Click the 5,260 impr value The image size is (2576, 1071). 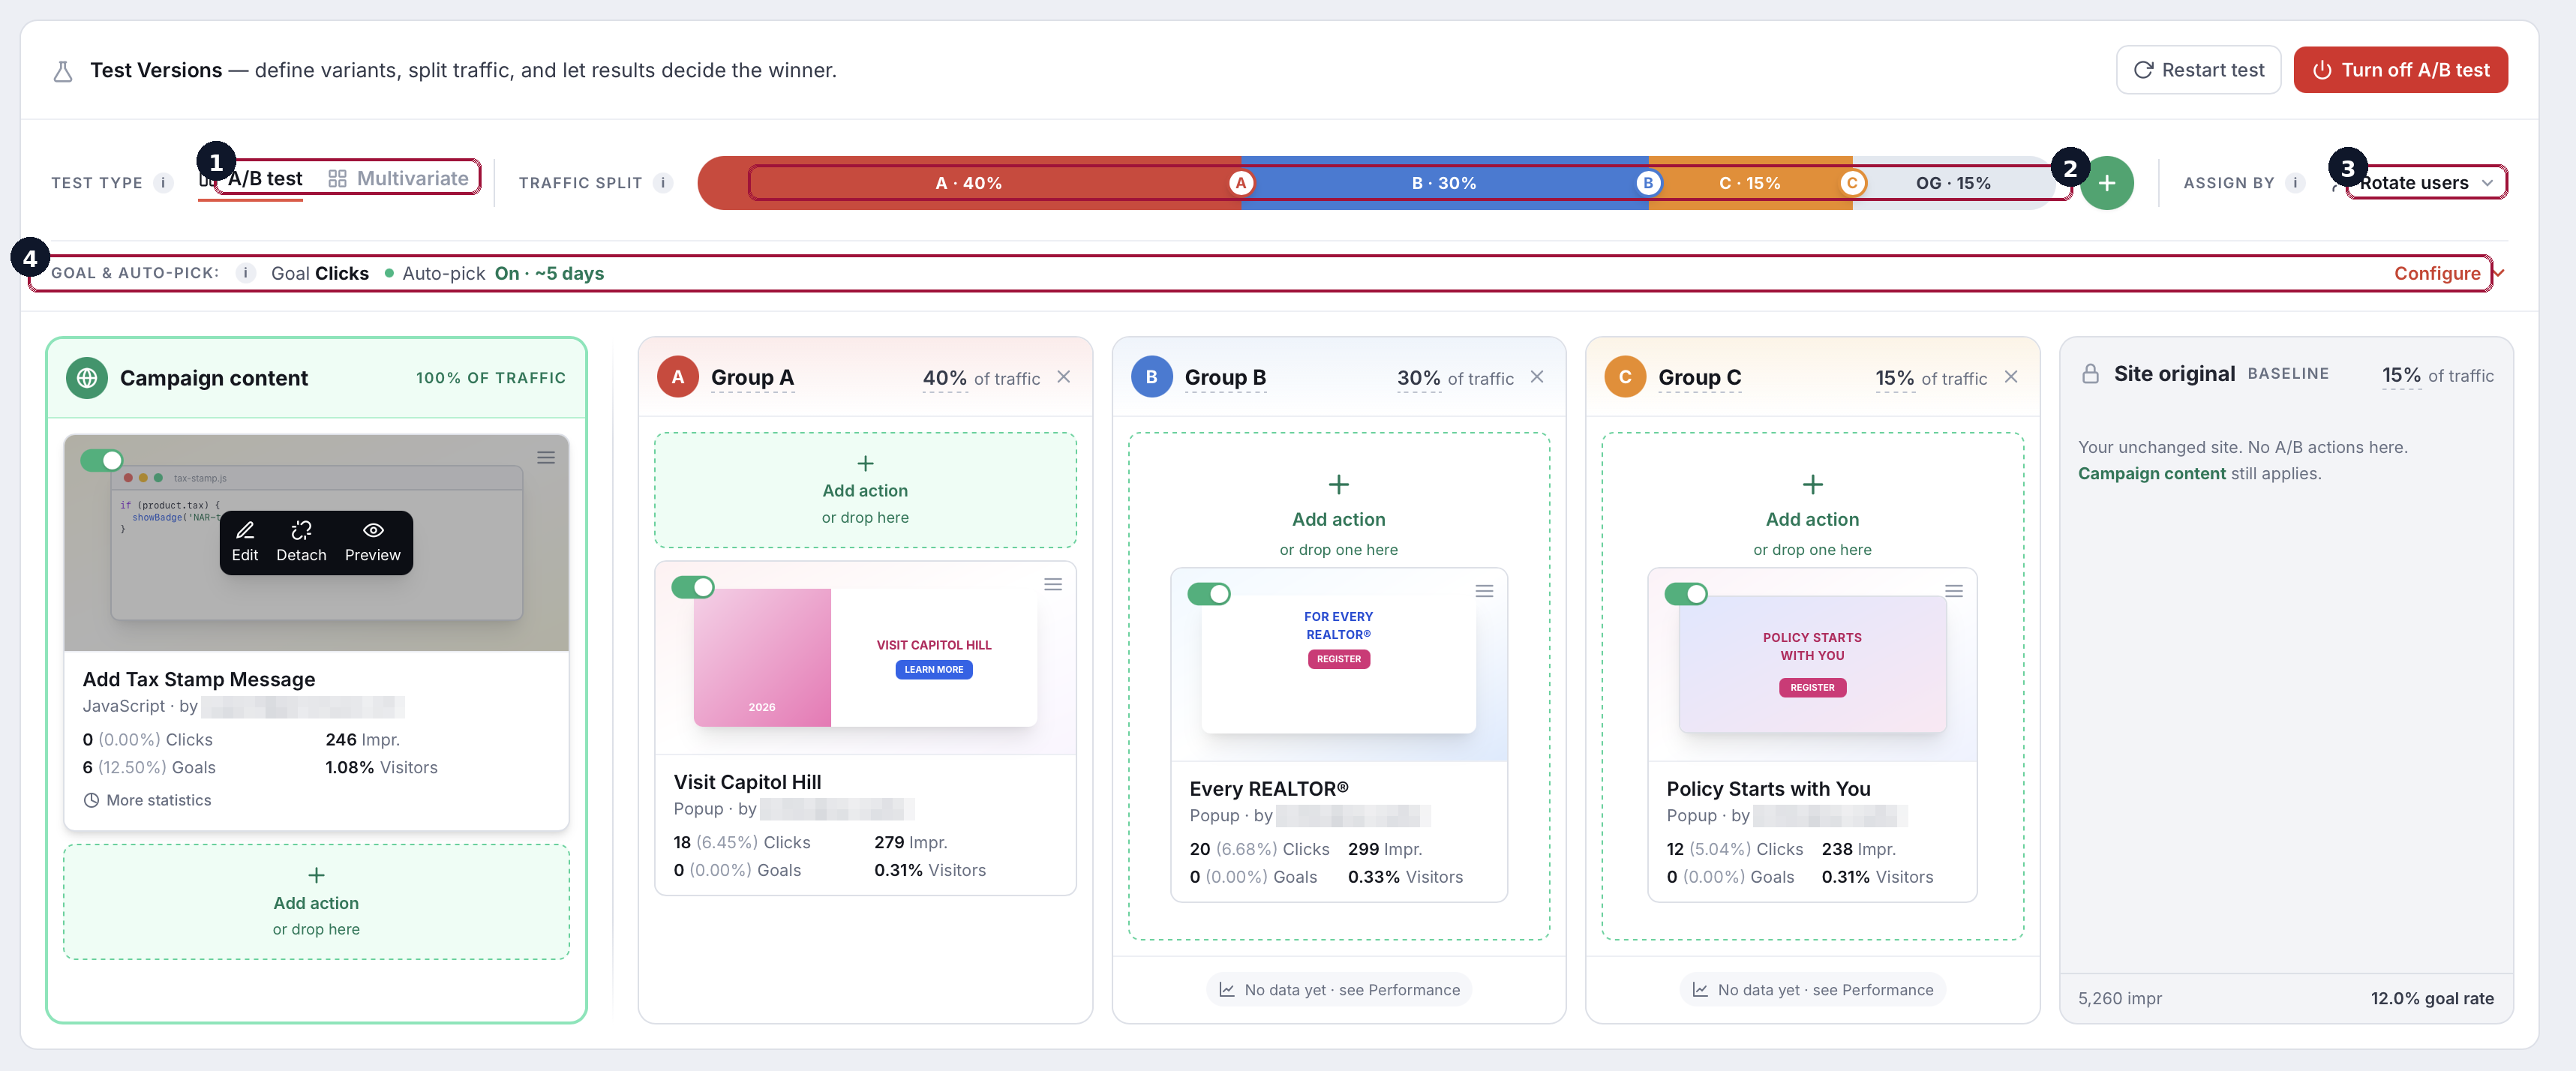(2119, 998)
